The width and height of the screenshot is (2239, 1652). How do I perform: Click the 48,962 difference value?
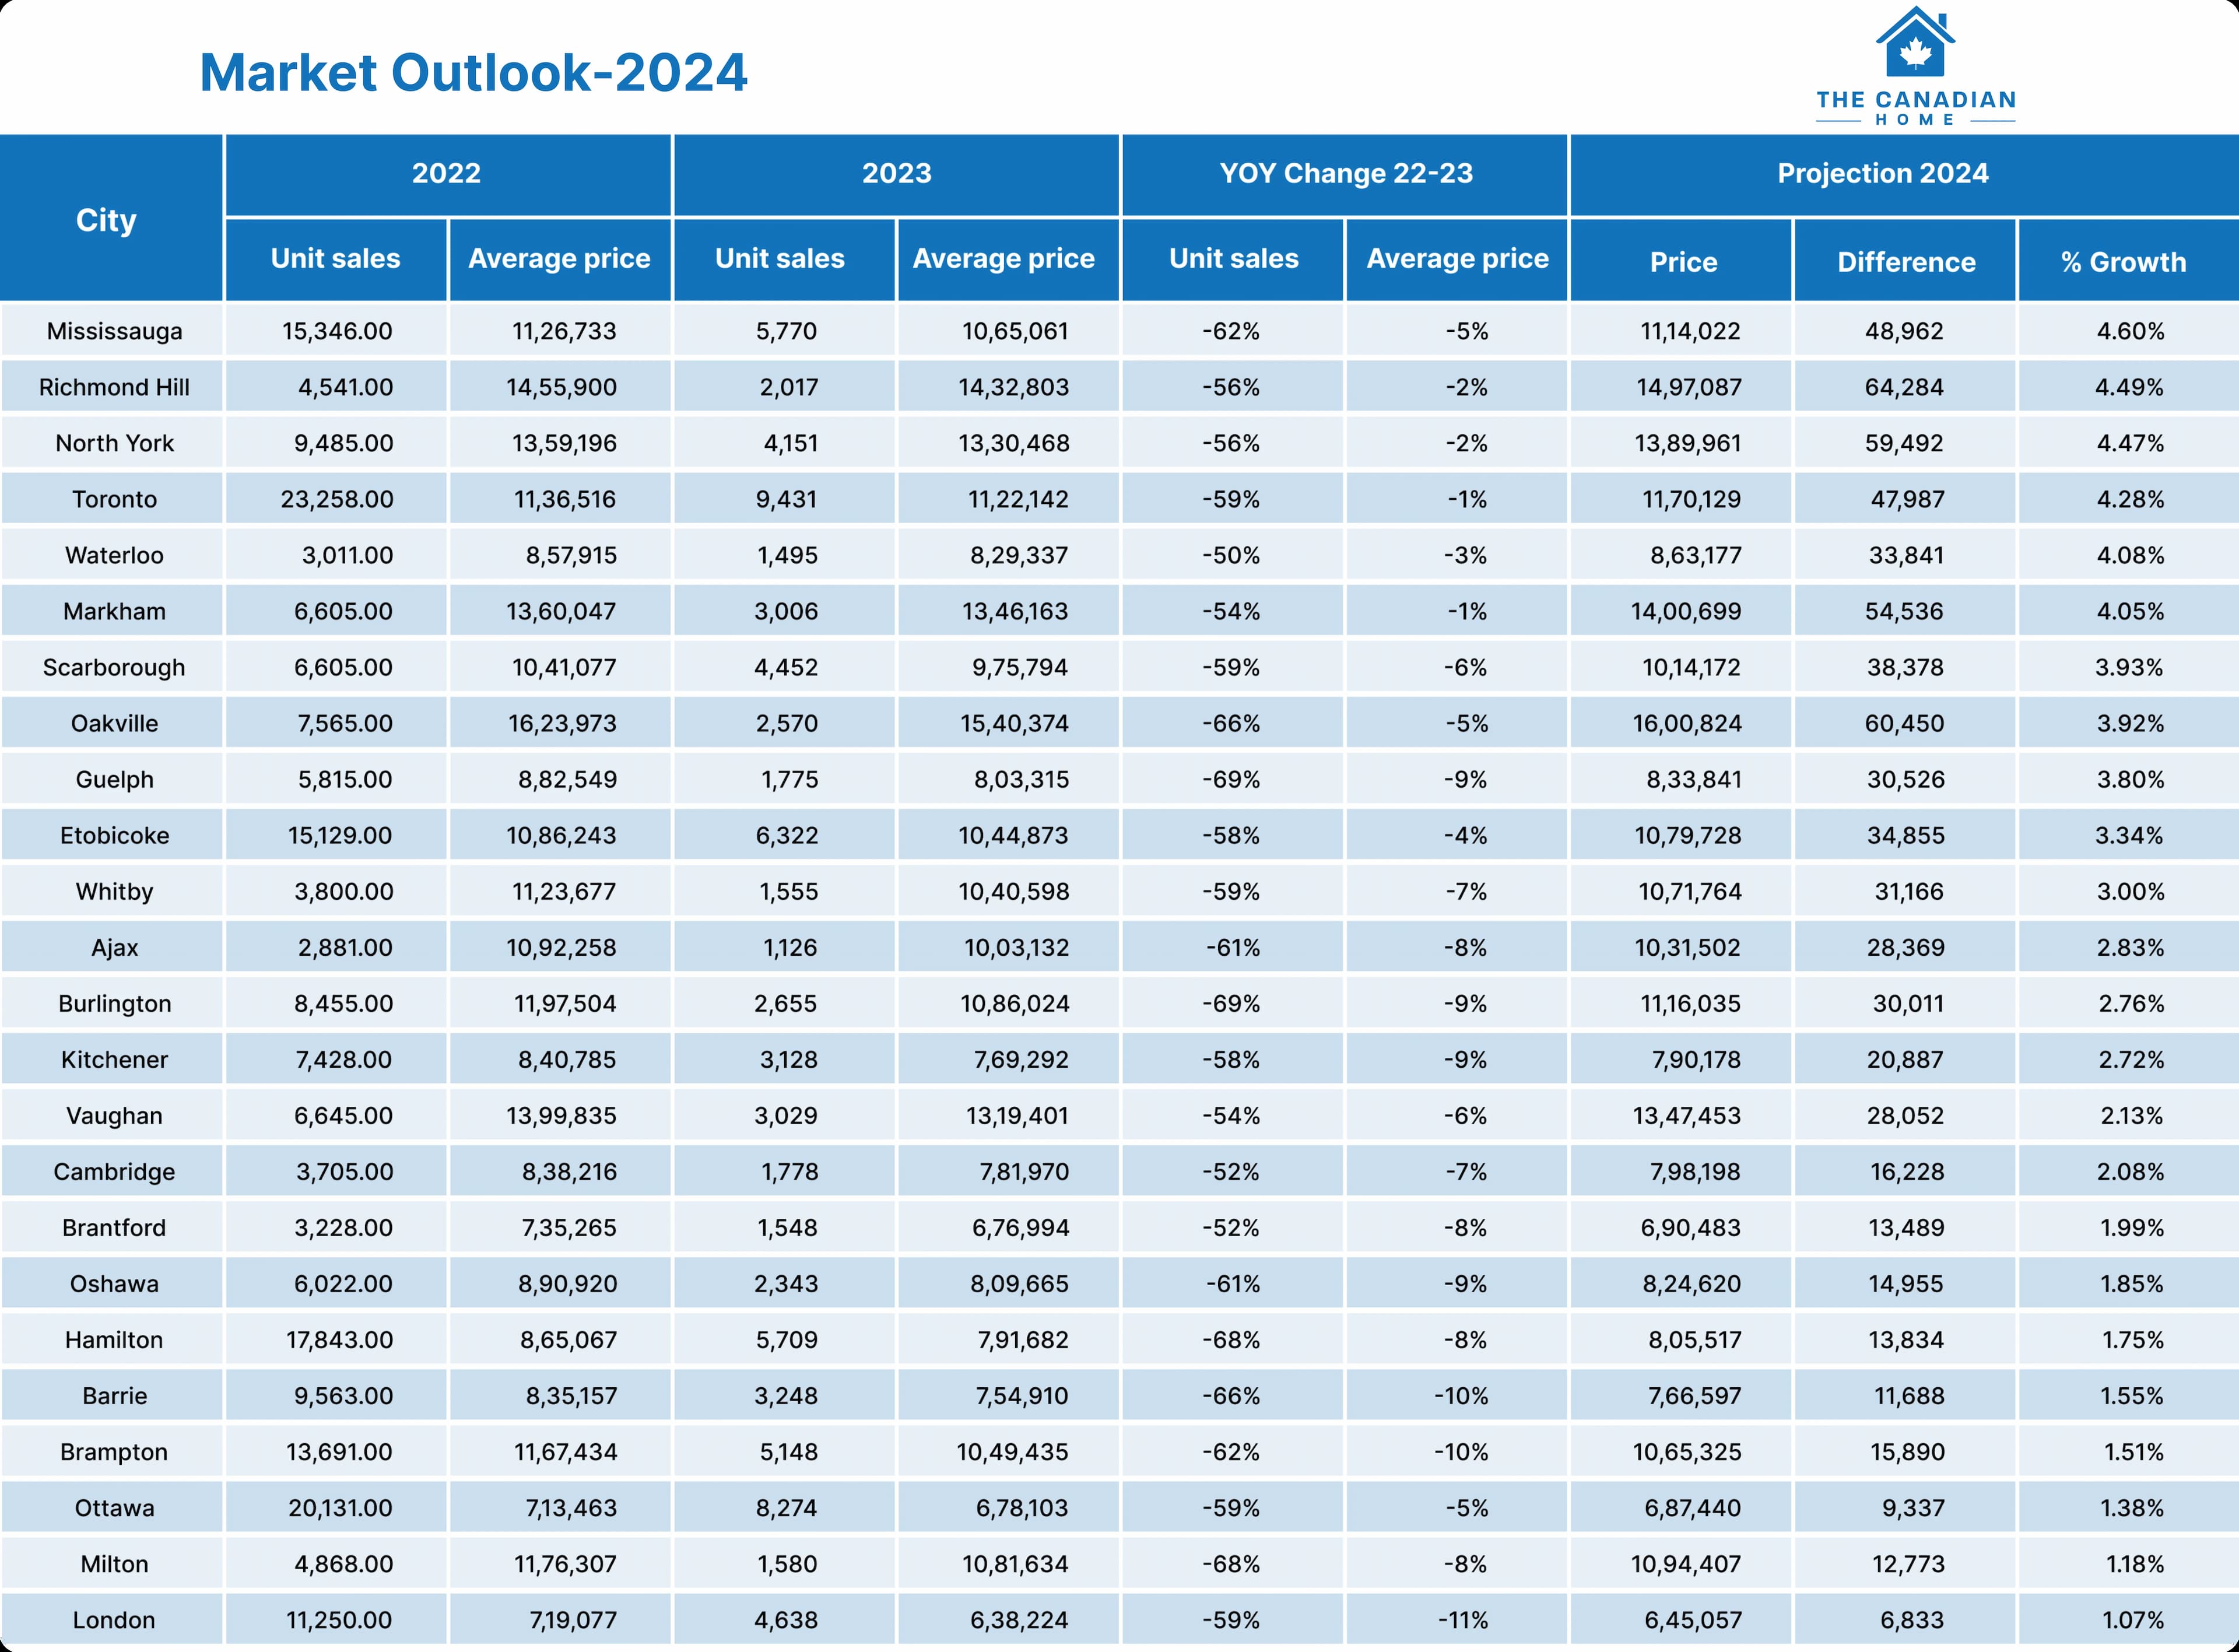coord(1904,331)
